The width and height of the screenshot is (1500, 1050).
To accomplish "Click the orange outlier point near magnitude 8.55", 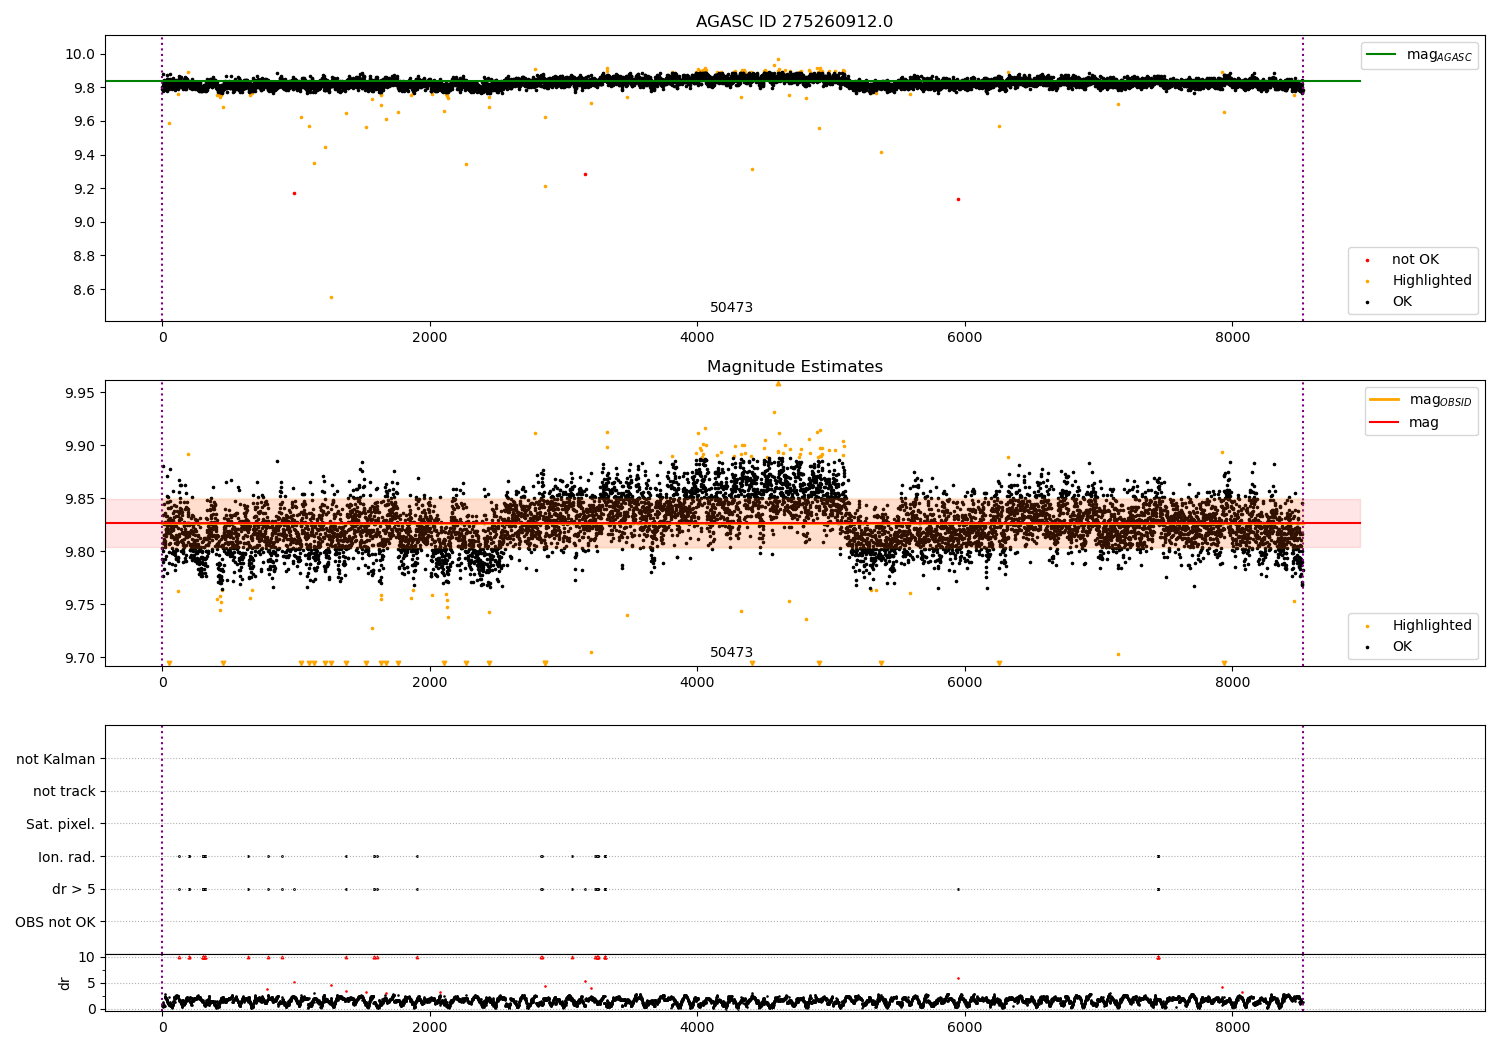I will point(331,297).
